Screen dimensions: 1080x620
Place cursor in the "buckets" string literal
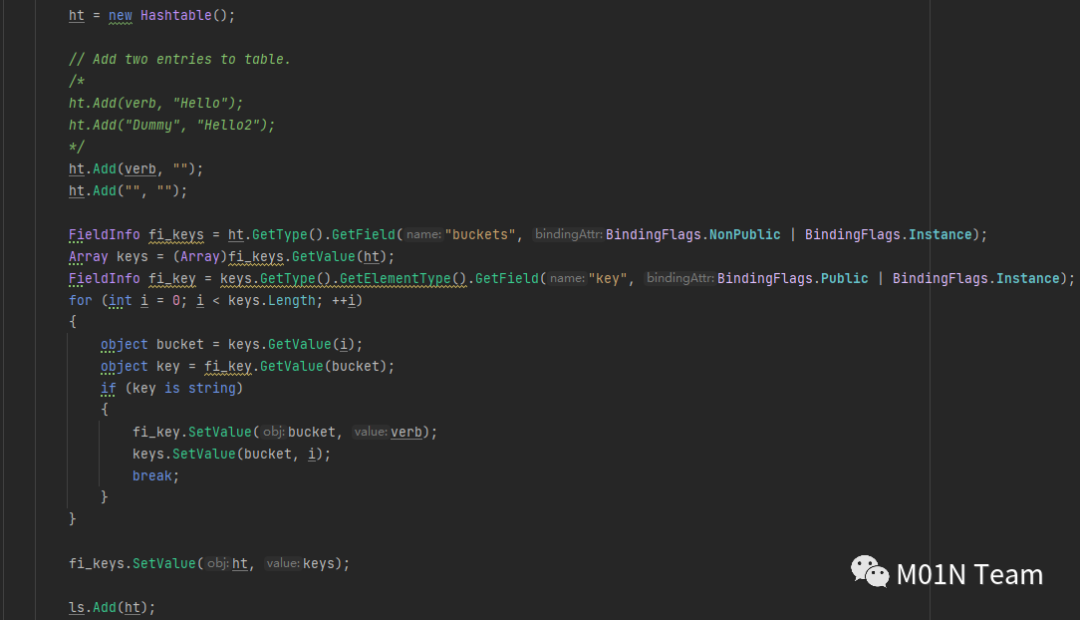(483, 234)
